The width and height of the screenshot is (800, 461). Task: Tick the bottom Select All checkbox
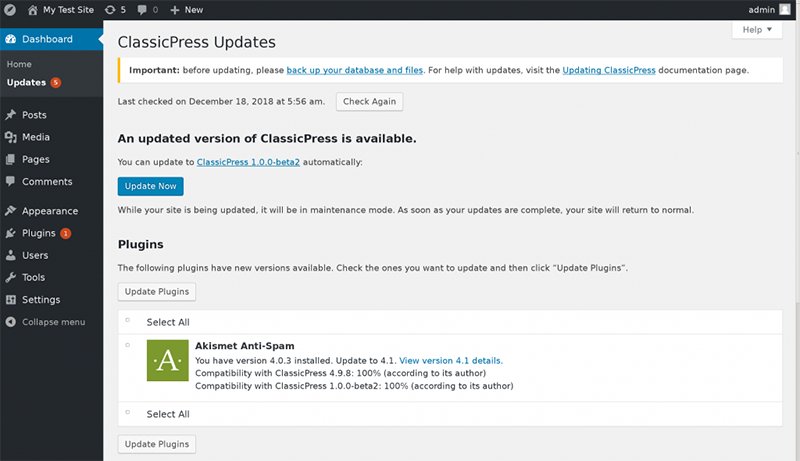click(x=128, y=412)
